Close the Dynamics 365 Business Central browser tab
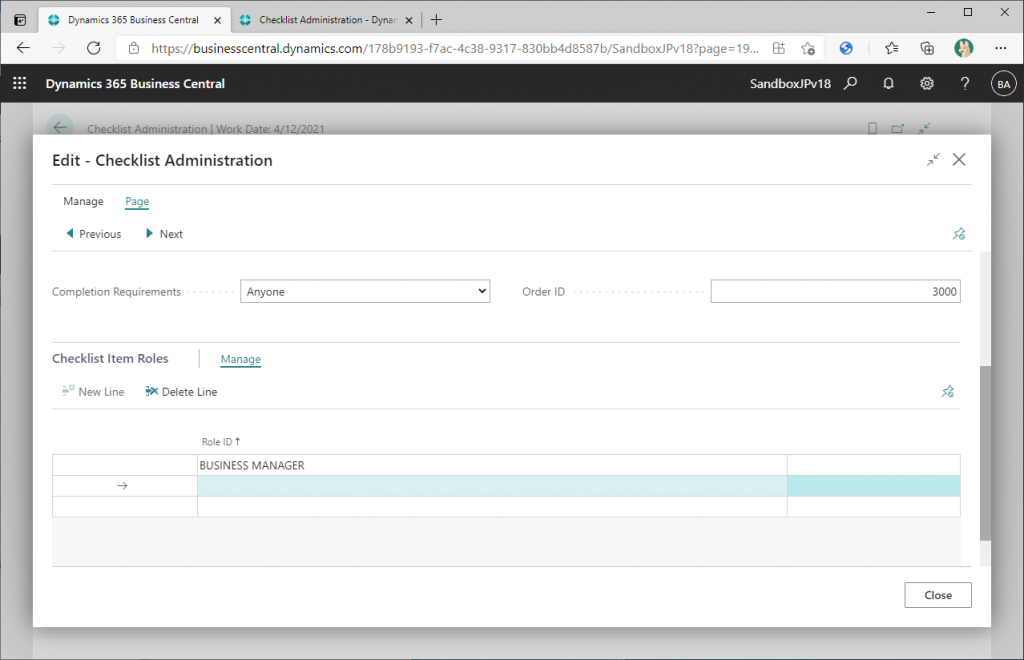The height and width of the screenshot is (660, 1024). [217, 20]
